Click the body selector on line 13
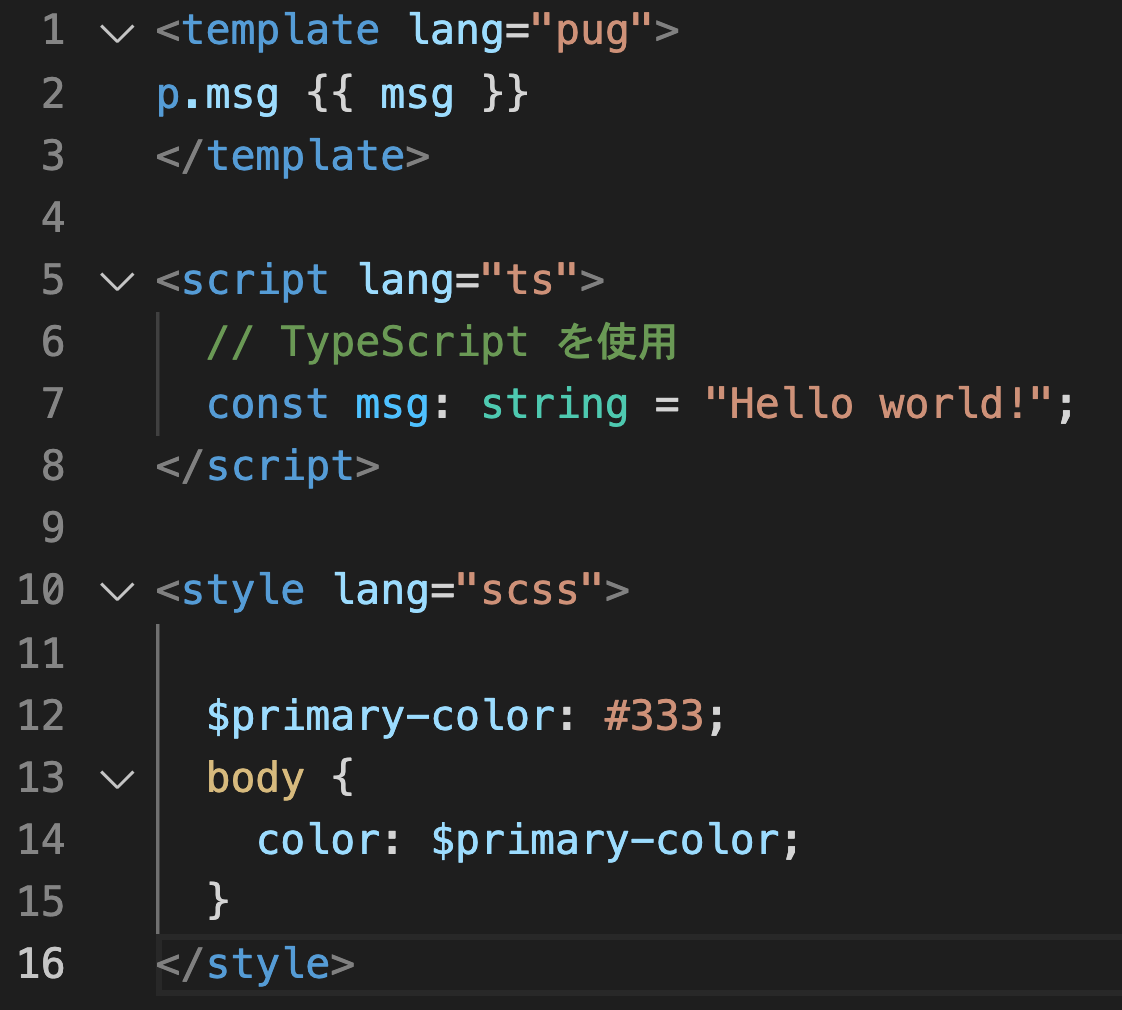The width and height of the screenshot is (1122, 1010). coord(256,777)
